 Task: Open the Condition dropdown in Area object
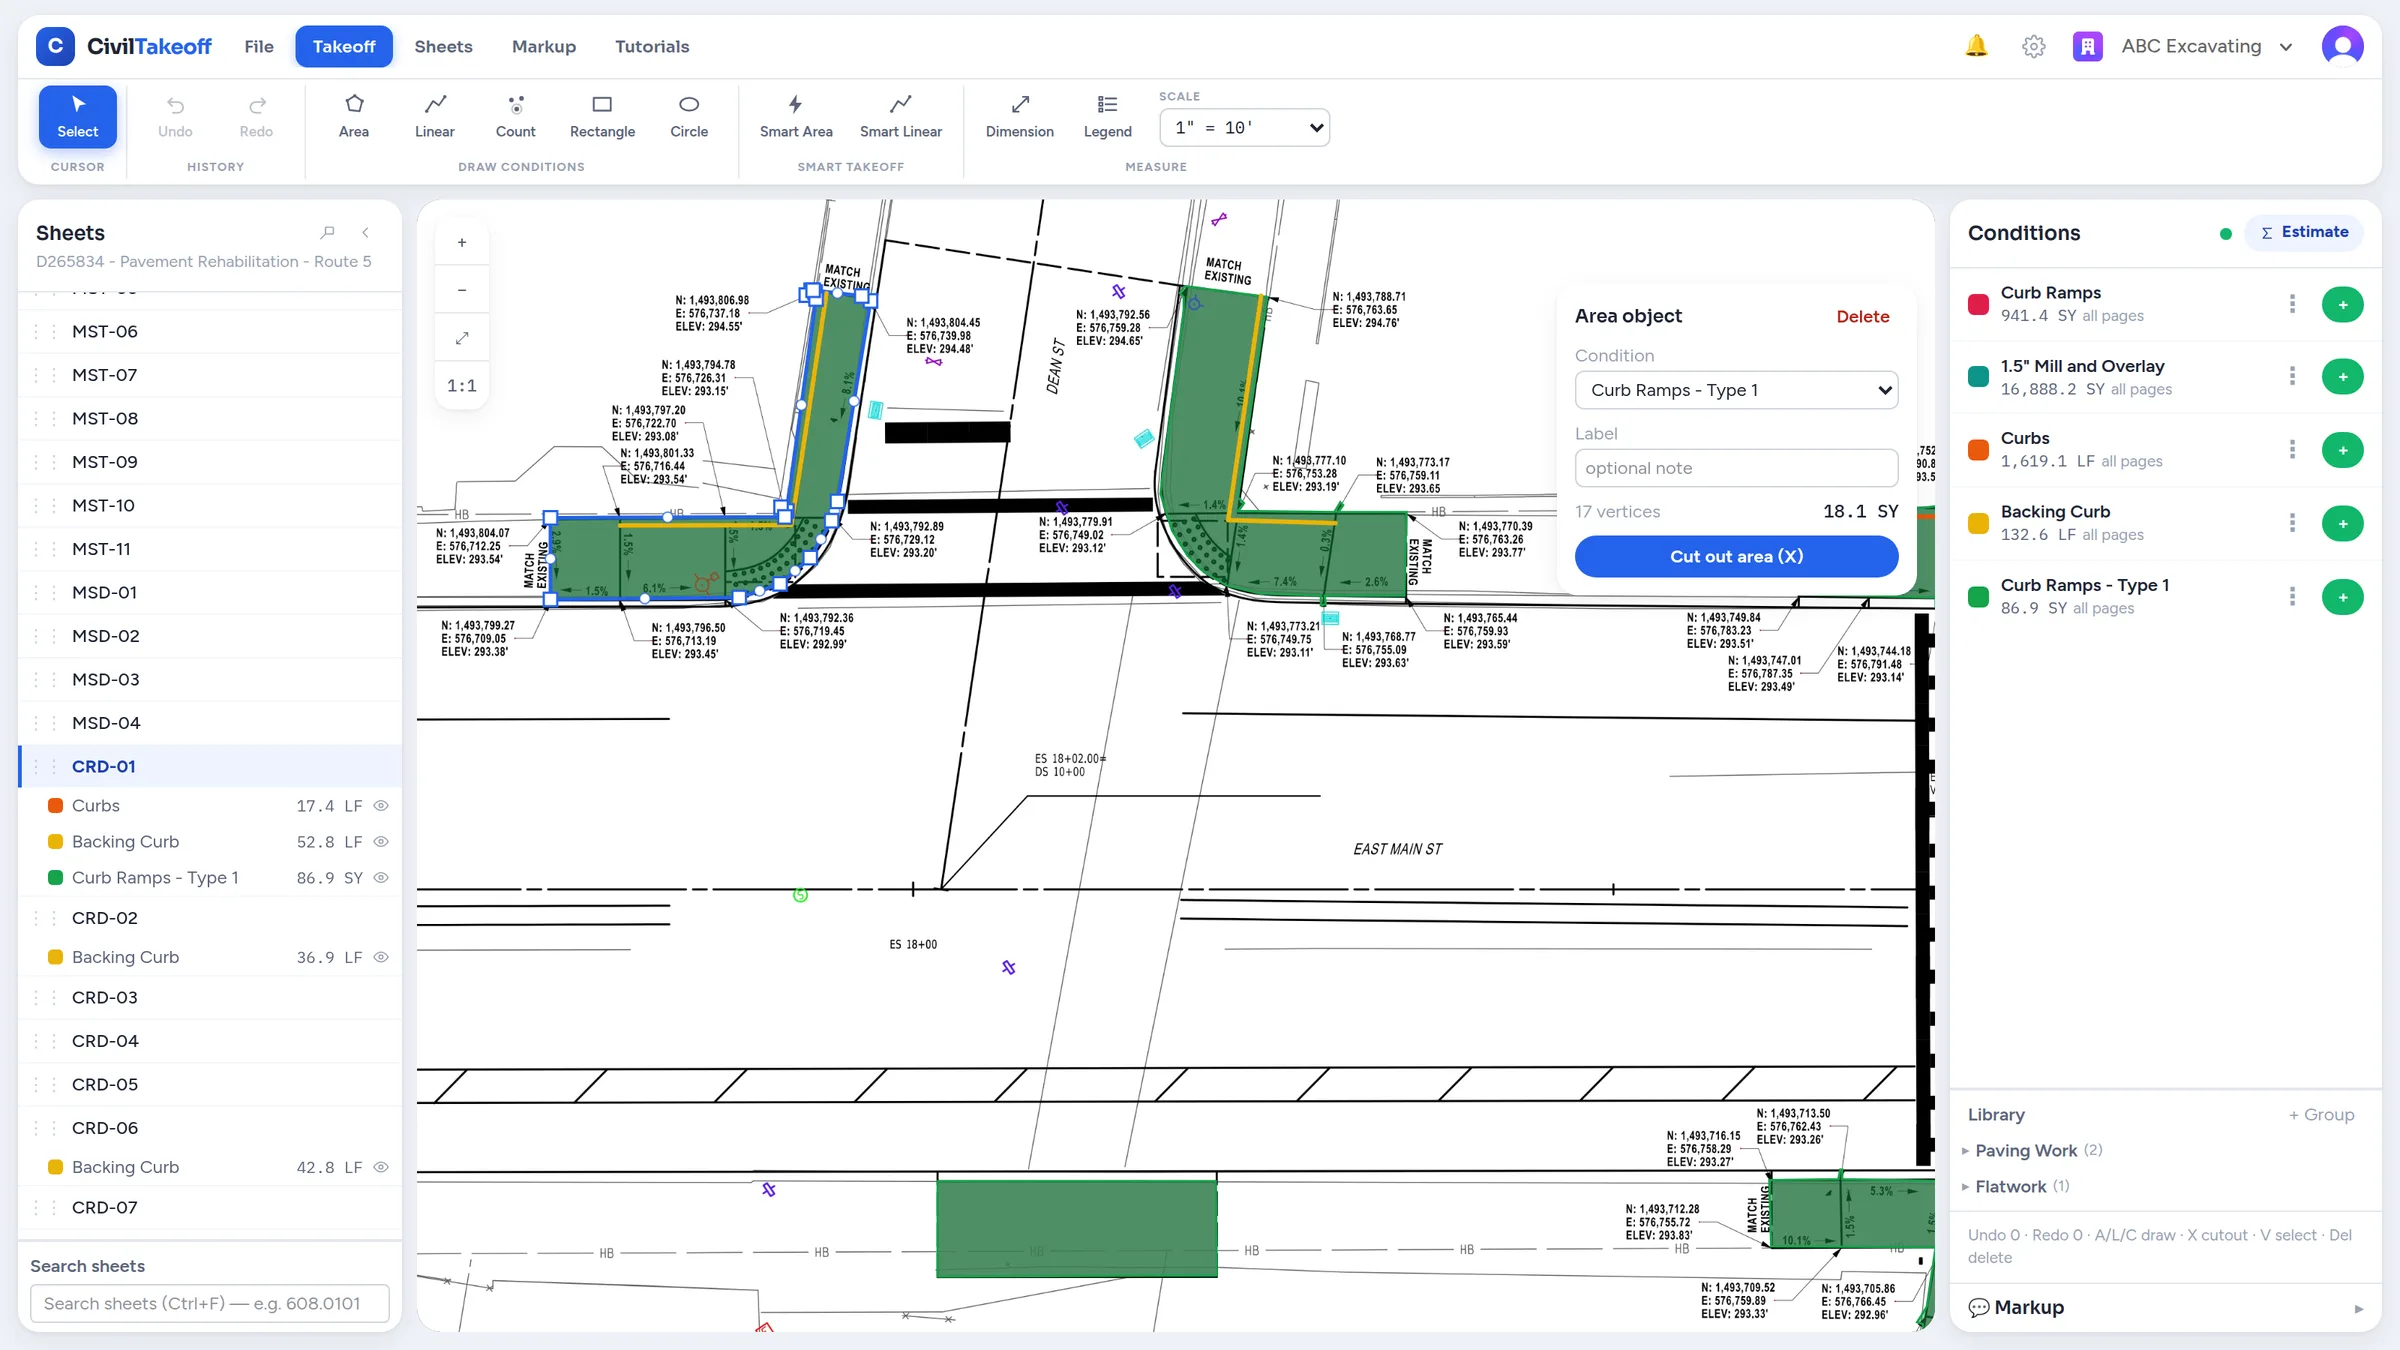(x=1736, y=390)
